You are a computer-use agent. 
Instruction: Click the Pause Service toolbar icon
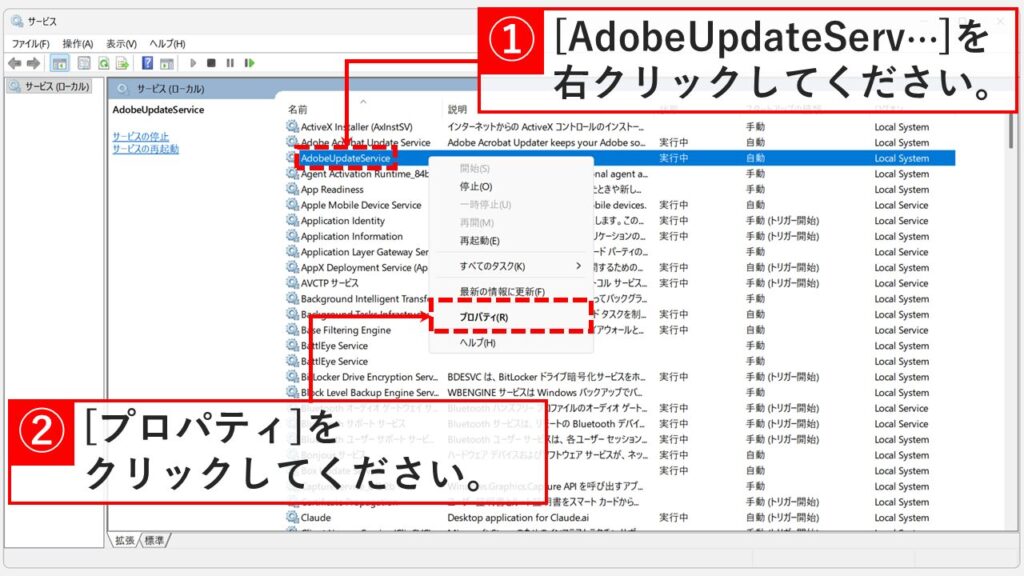[230, 63]
